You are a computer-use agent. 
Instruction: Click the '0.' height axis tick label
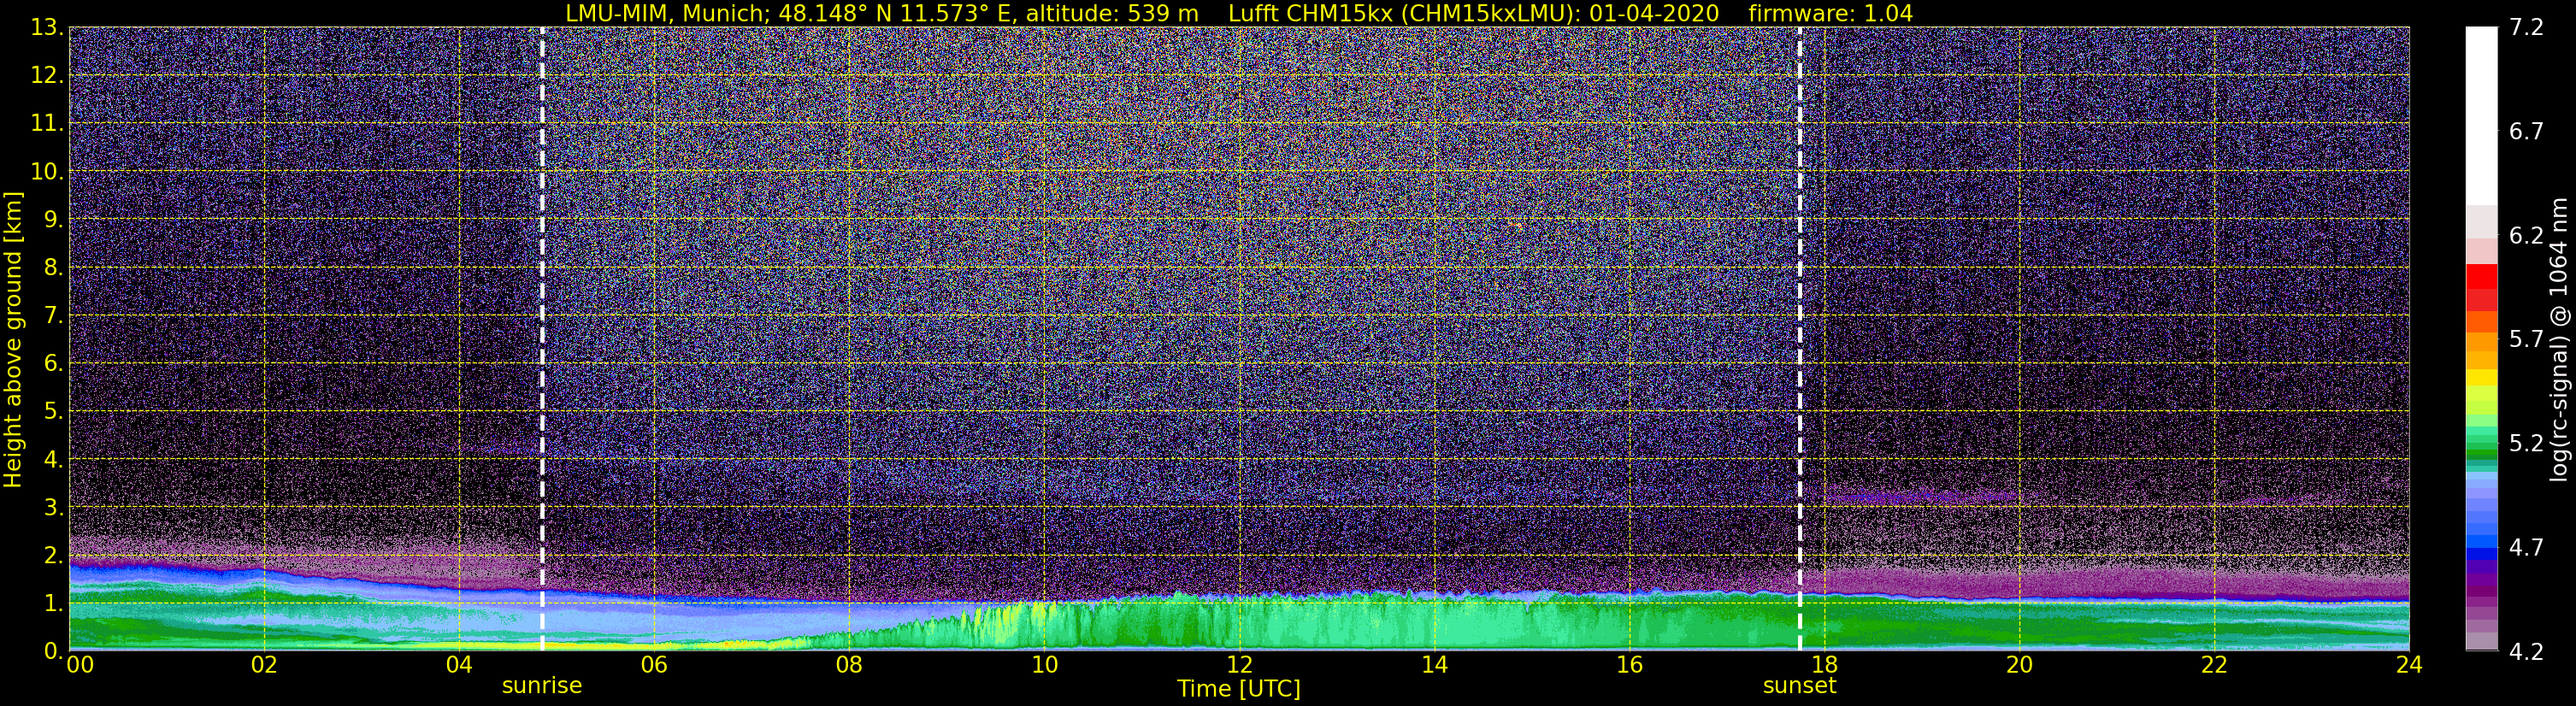tap(54, 650)
